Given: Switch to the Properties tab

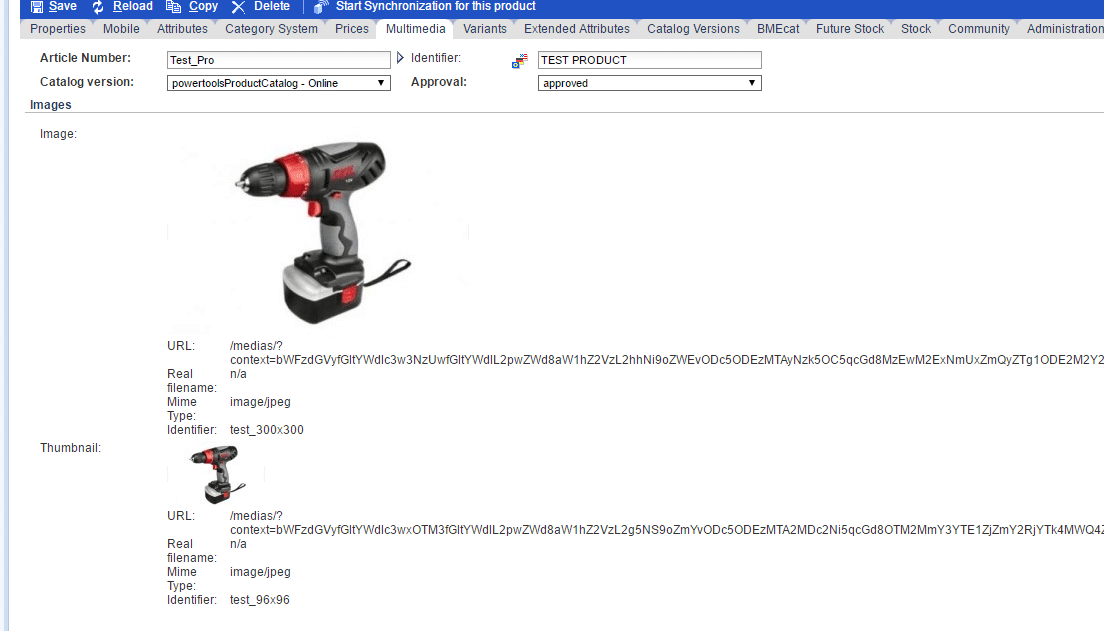Looking at the screenshot, I should (58, 29).
